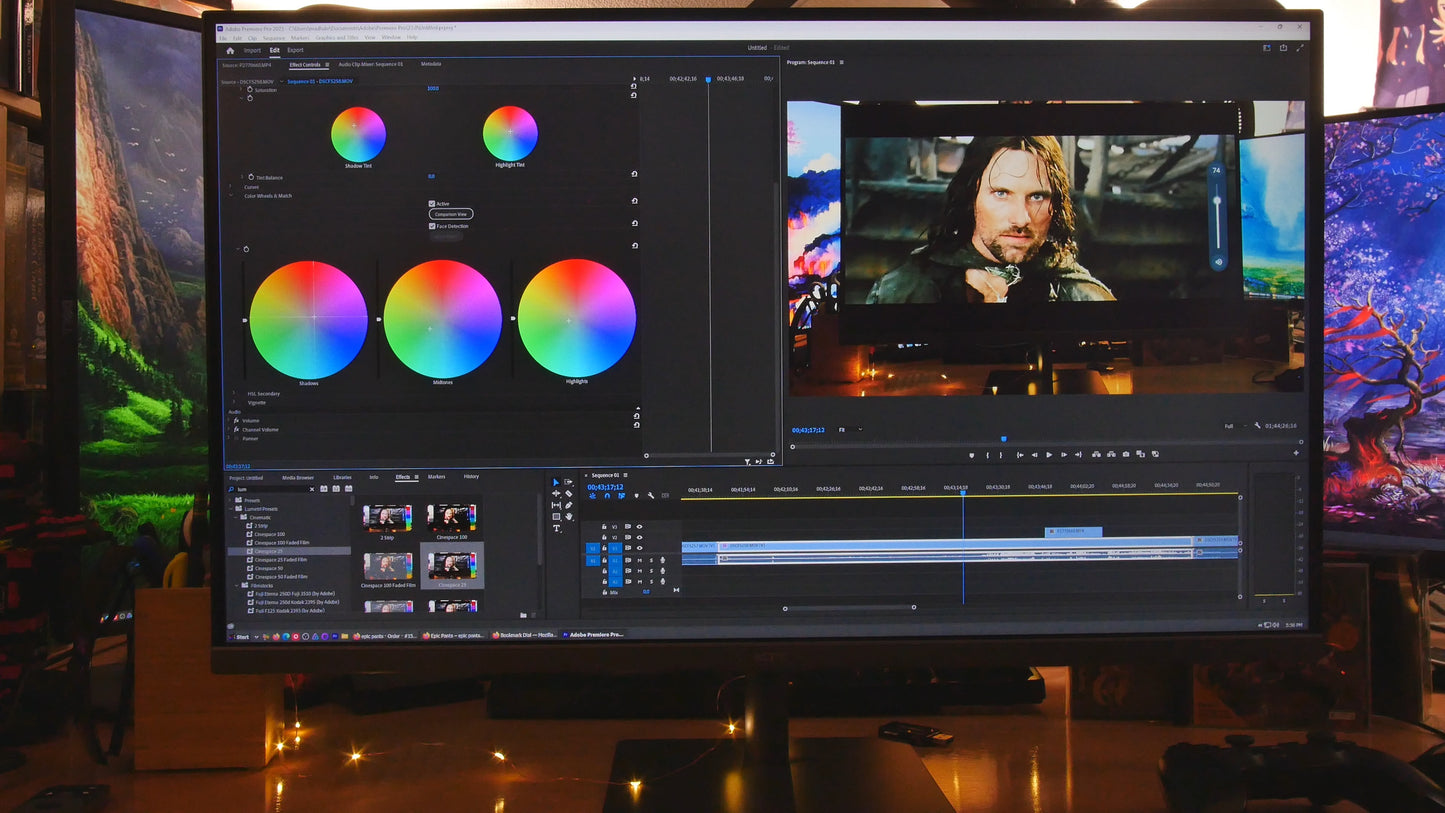The image size is (1445, 813).
Task: Select the Rectangle tool
Action: coord(556,517)
